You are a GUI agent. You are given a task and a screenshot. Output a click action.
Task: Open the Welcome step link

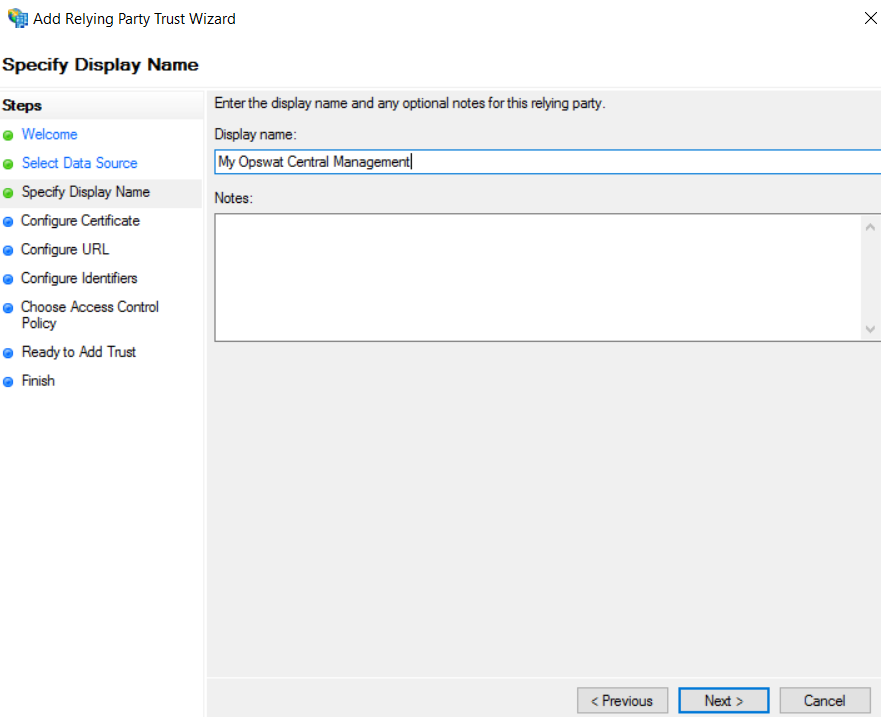(x=49, y=134)
